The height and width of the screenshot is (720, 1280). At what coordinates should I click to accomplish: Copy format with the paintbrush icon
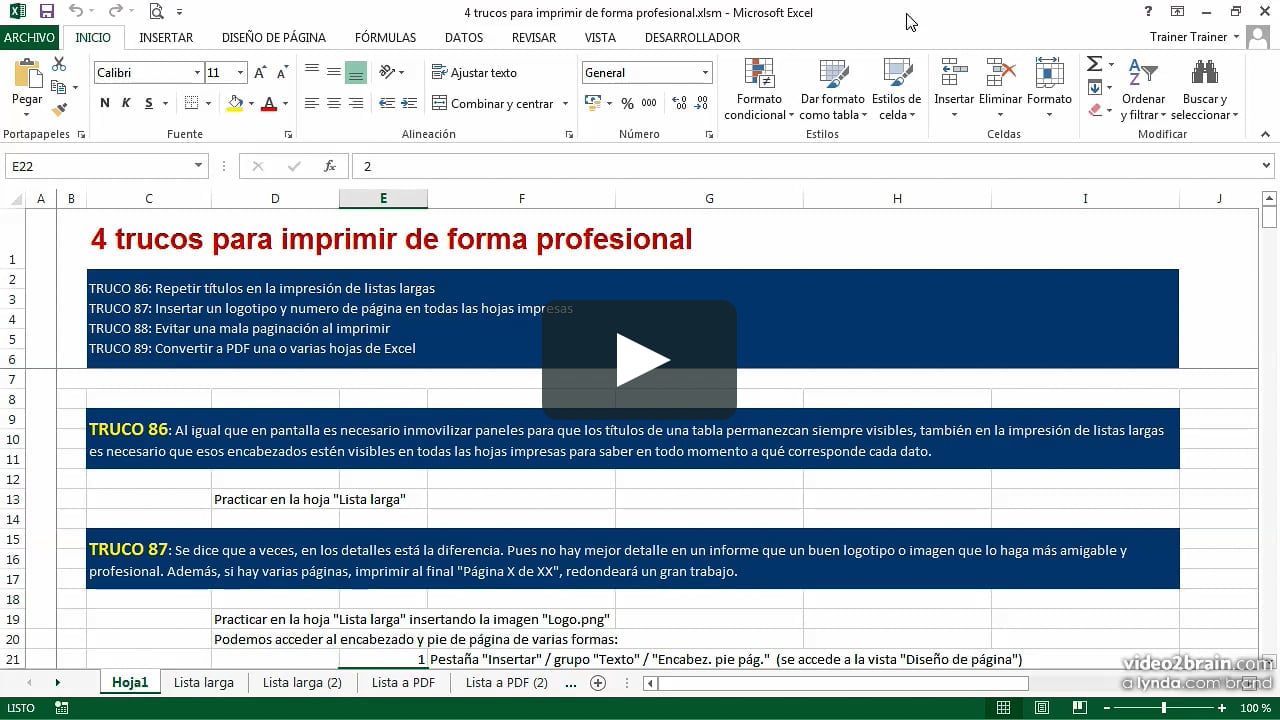click(59, 110)
